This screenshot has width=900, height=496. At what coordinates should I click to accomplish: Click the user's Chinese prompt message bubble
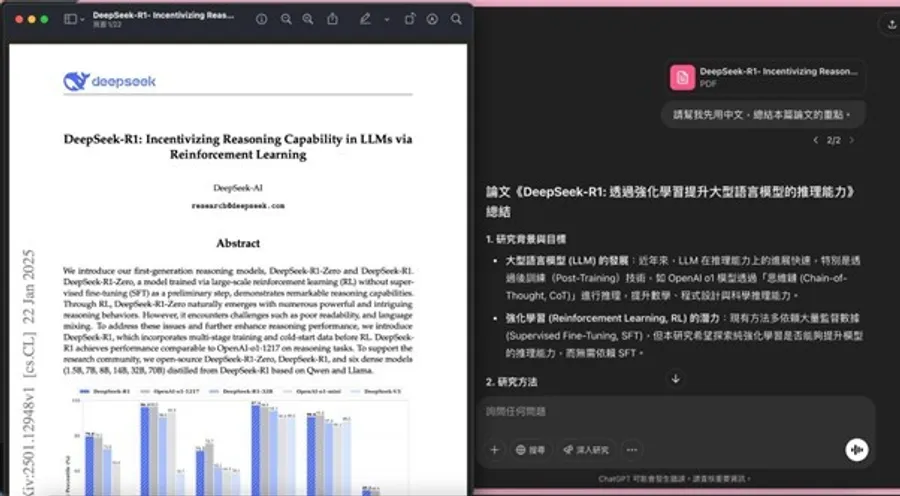(763, 115)
